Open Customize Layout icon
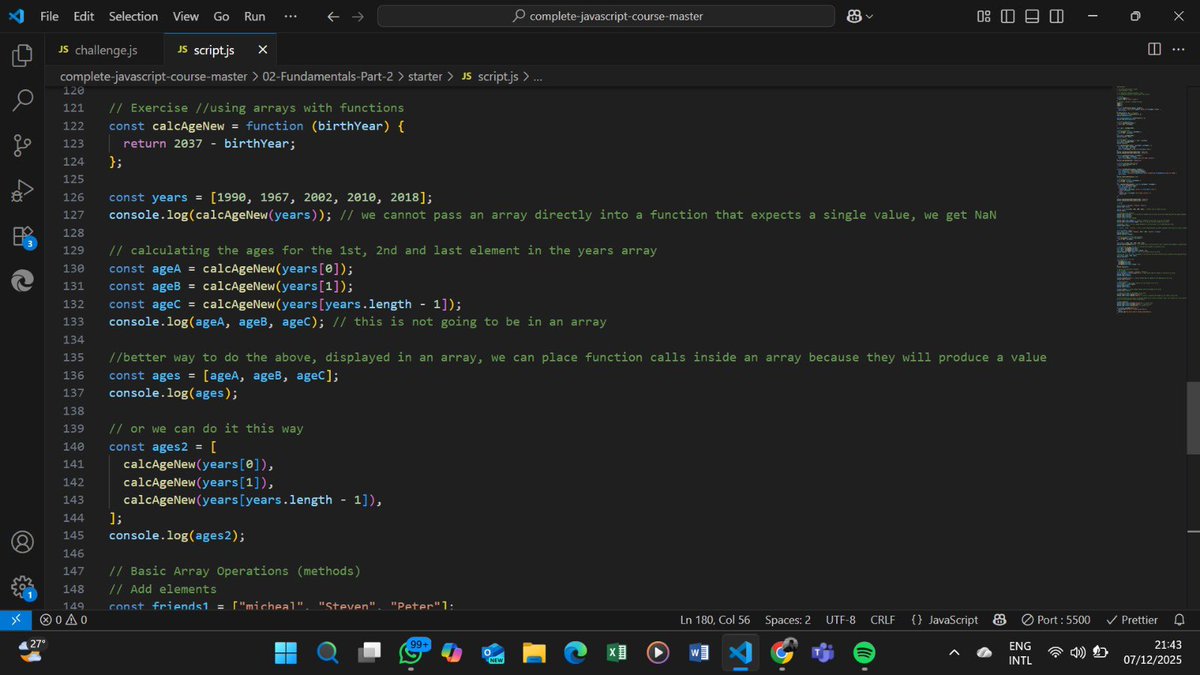The height and width of the screenshot is (675, 1200). pyautogui.click(x=984, y=16)
